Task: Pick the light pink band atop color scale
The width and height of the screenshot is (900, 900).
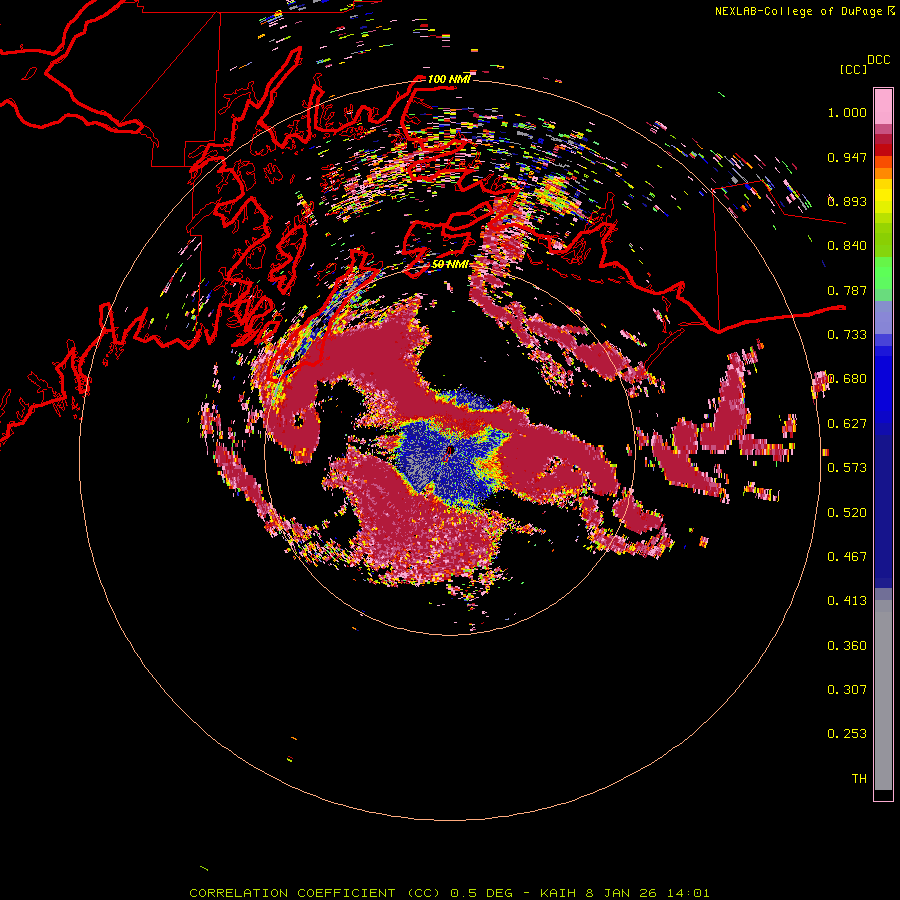Action: pos(883,106)
